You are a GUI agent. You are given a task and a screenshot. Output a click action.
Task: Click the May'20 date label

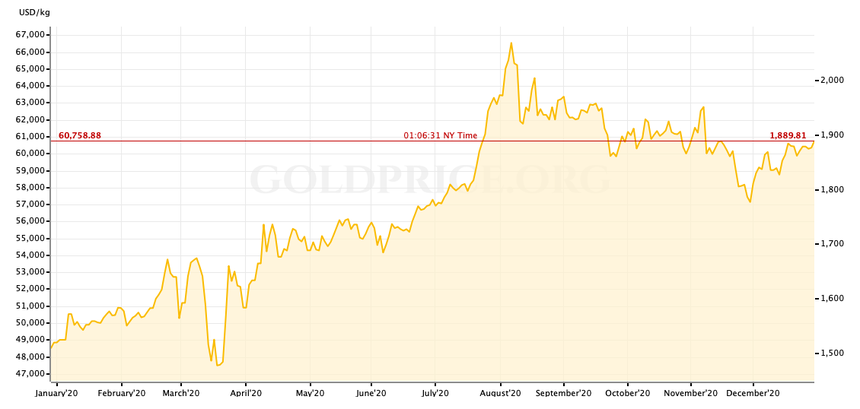tap(311, 394)
